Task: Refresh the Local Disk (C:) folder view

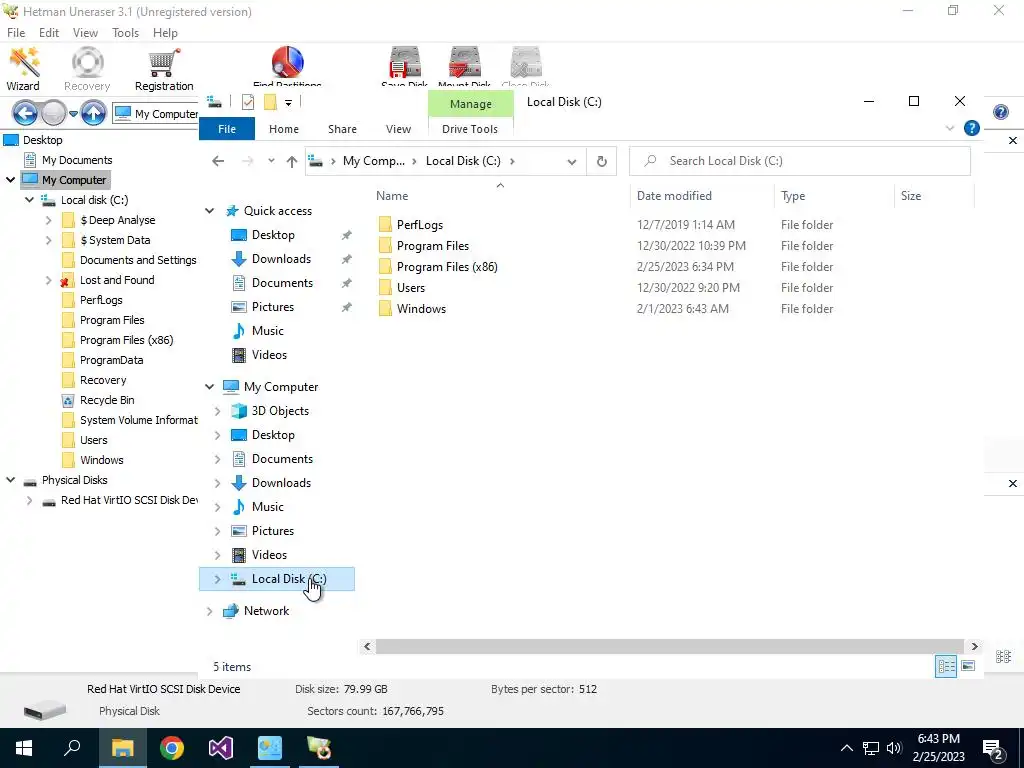Action: click(x=601, y=161)
